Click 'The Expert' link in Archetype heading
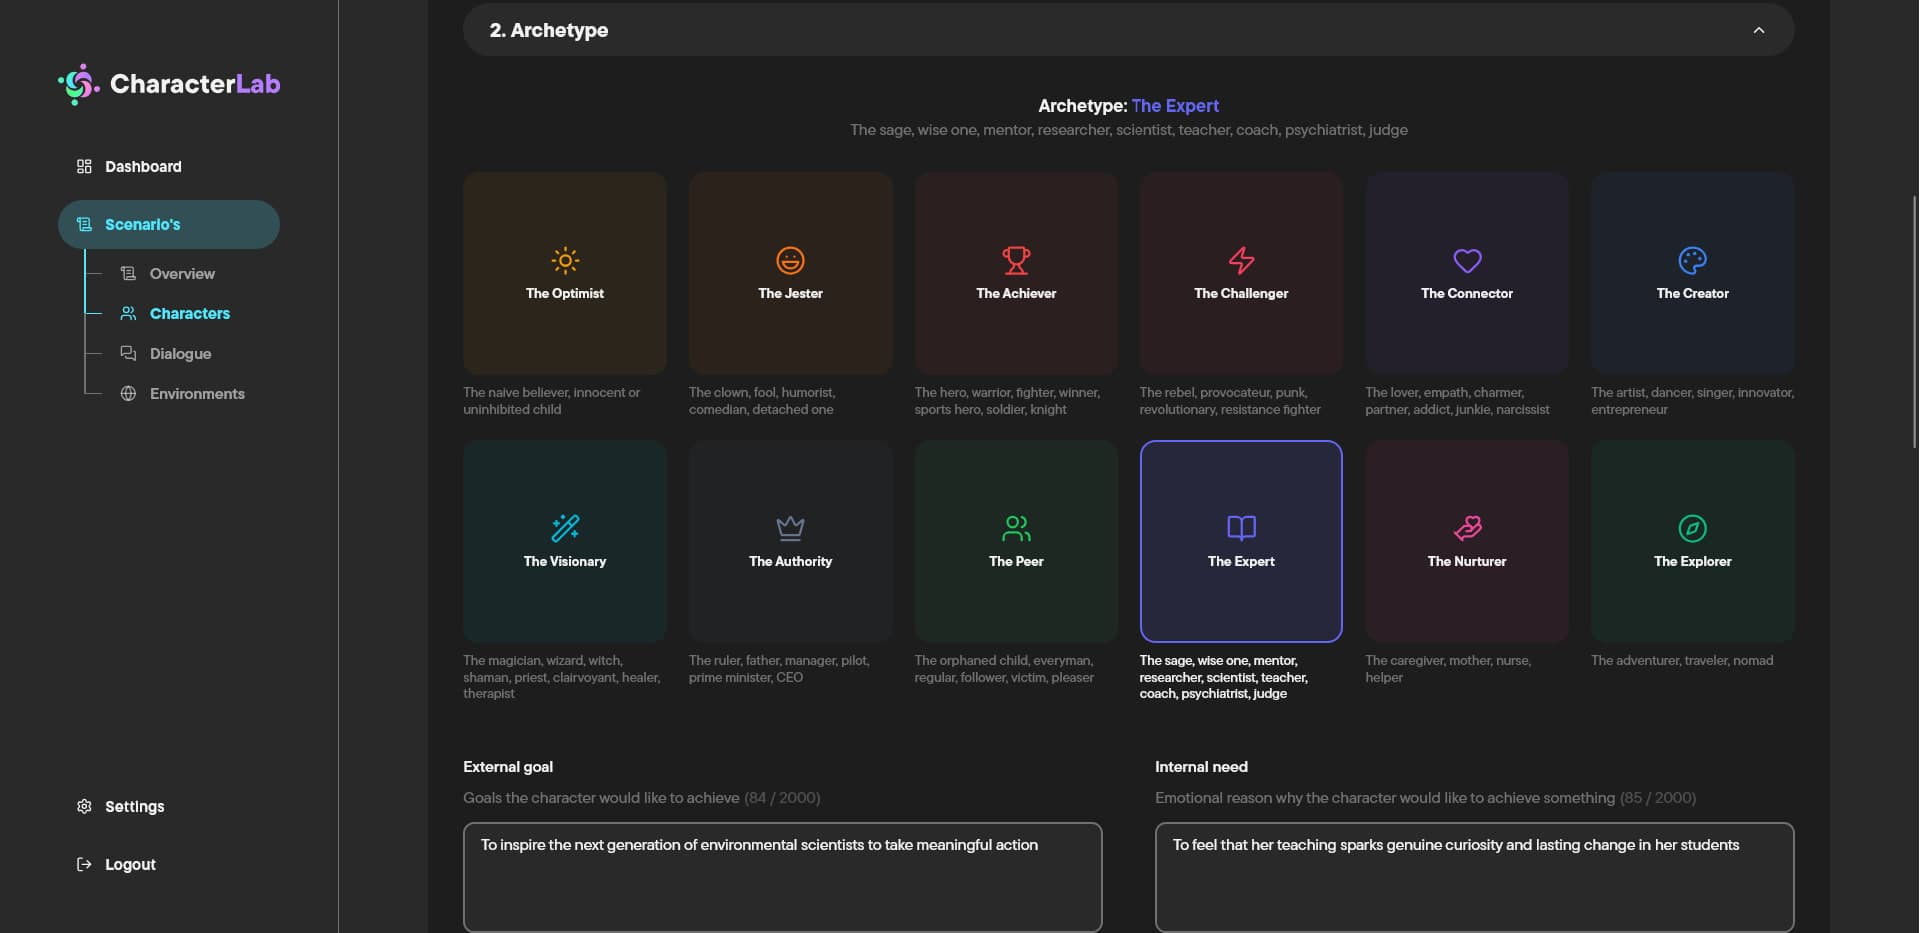This screenshot has width=1920, height=933. (x=1175, y=105)
